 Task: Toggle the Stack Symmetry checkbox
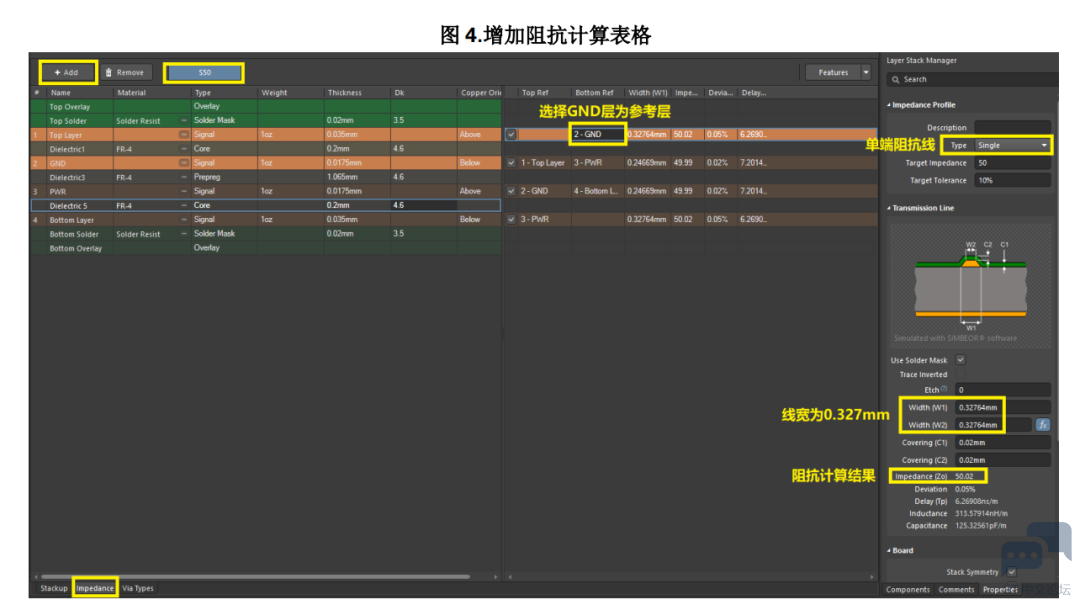(1012, 572)
